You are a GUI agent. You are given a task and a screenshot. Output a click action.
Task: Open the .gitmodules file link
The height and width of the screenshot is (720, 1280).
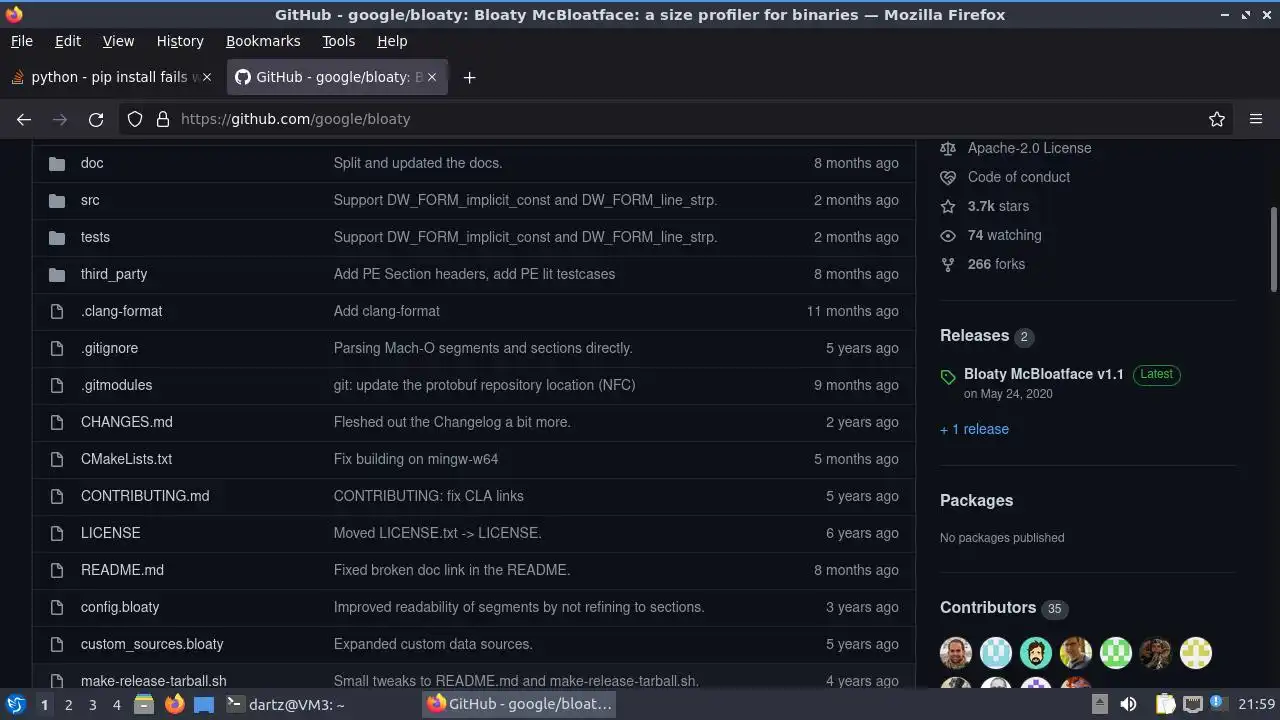[116, 385]
